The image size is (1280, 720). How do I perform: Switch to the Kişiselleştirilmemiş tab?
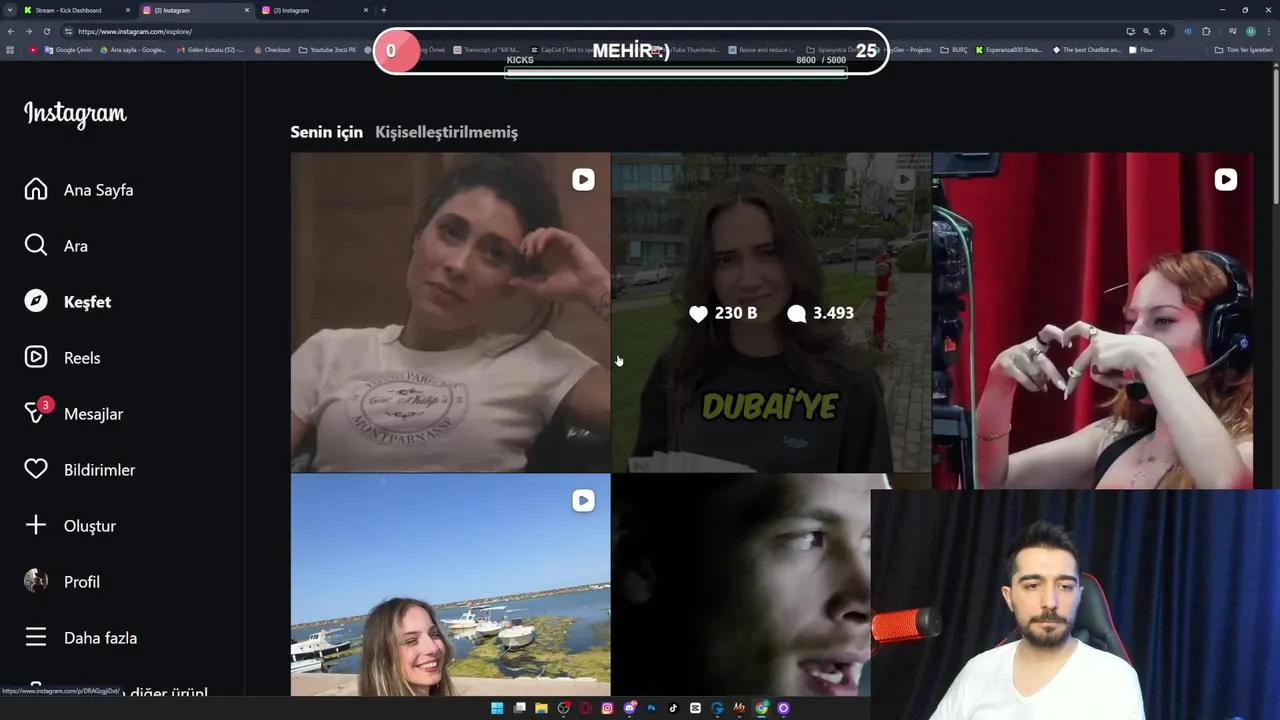pos(446,132)
